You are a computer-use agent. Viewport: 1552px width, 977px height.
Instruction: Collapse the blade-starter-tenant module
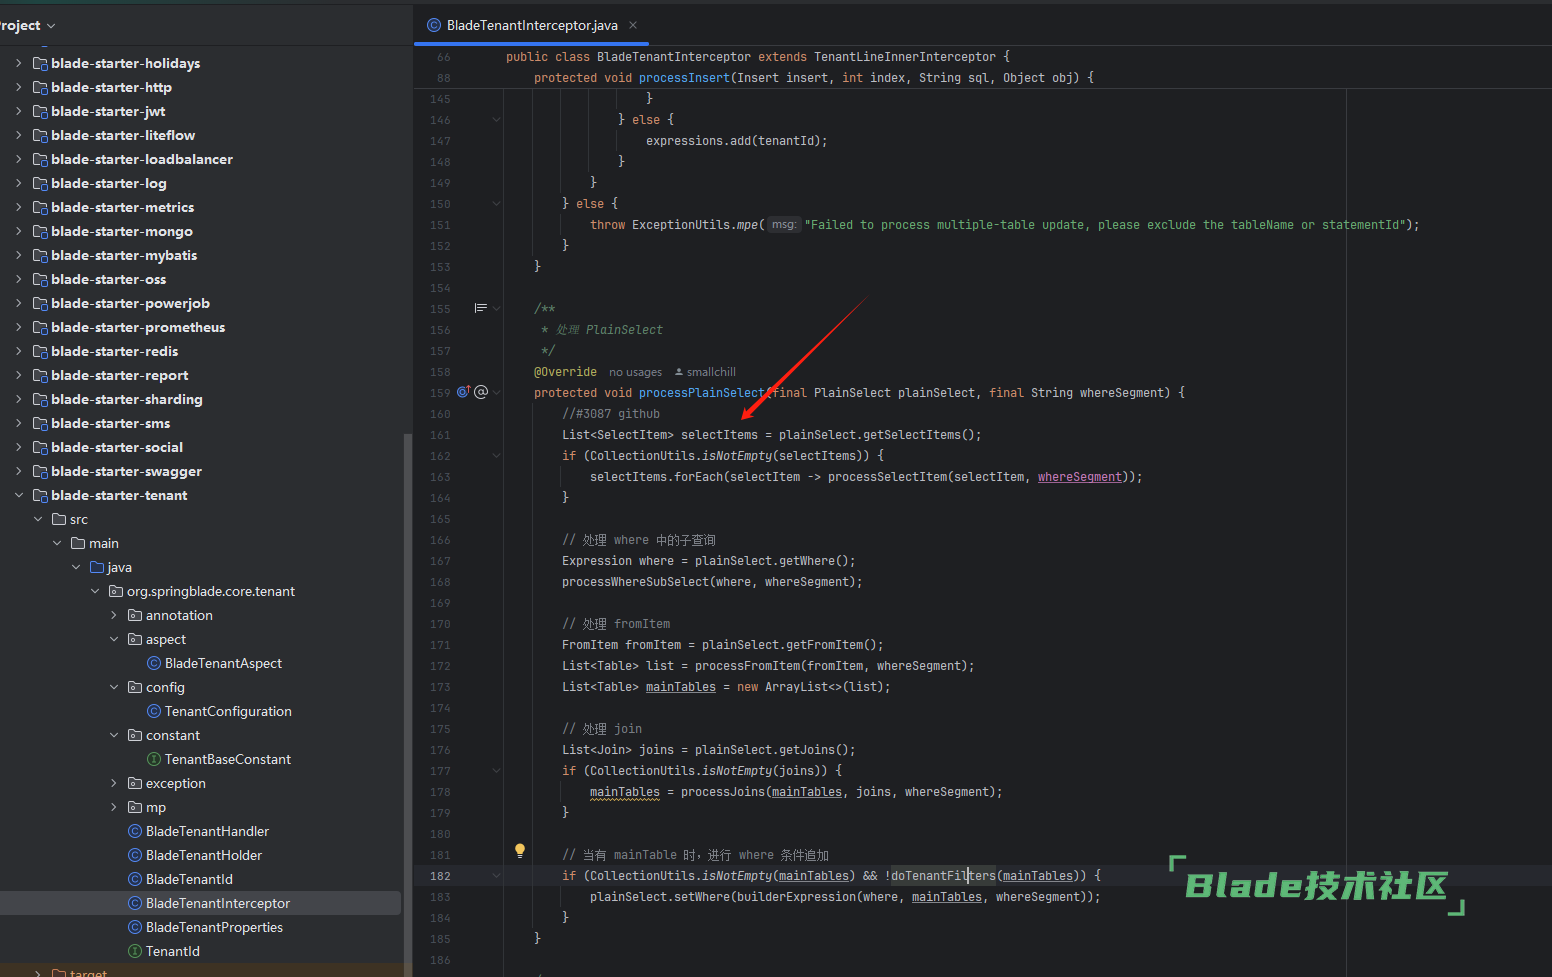(19, 495)
